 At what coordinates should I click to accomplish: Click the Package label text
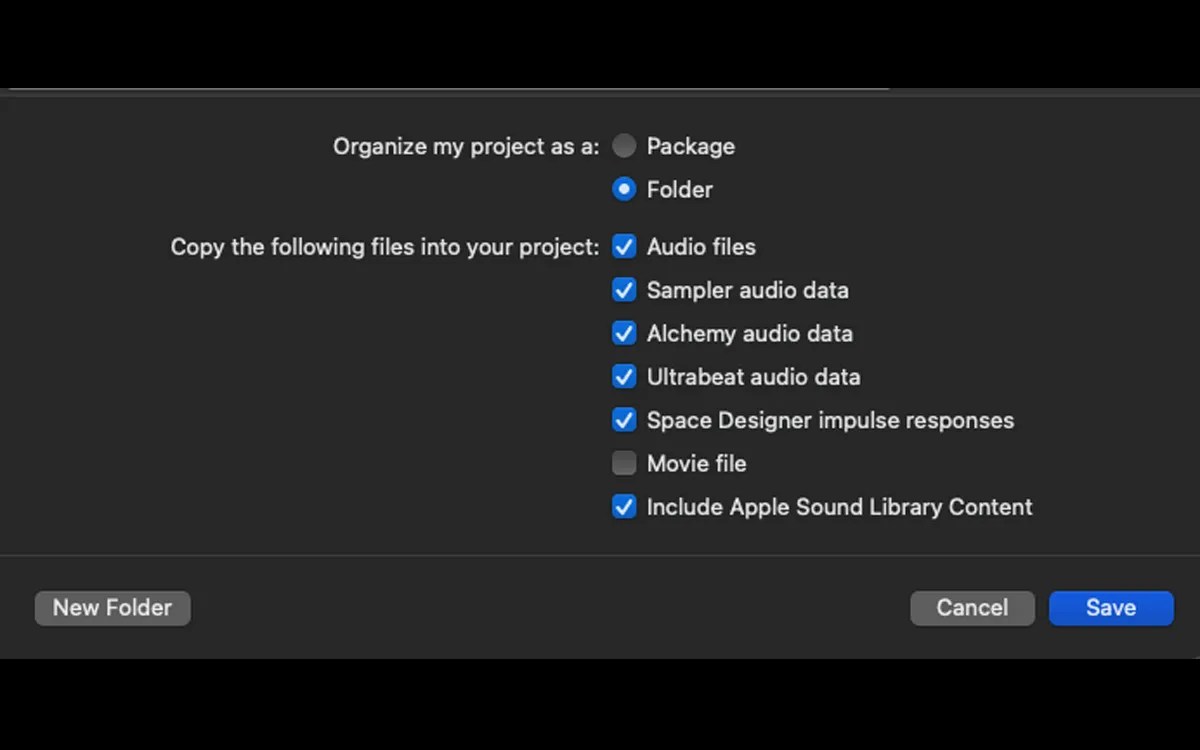691,146
